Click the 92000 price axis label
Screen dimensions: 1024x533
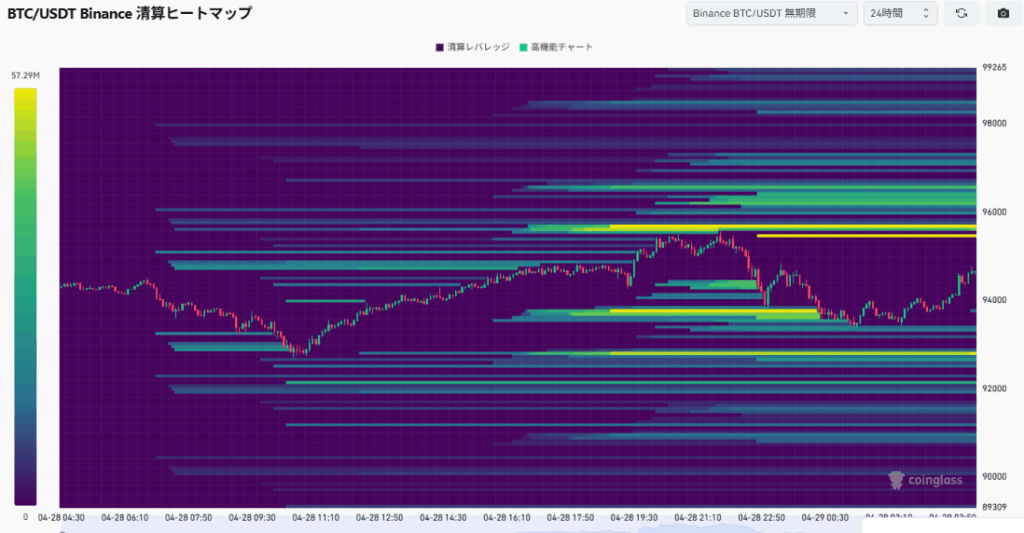(994, 389)
